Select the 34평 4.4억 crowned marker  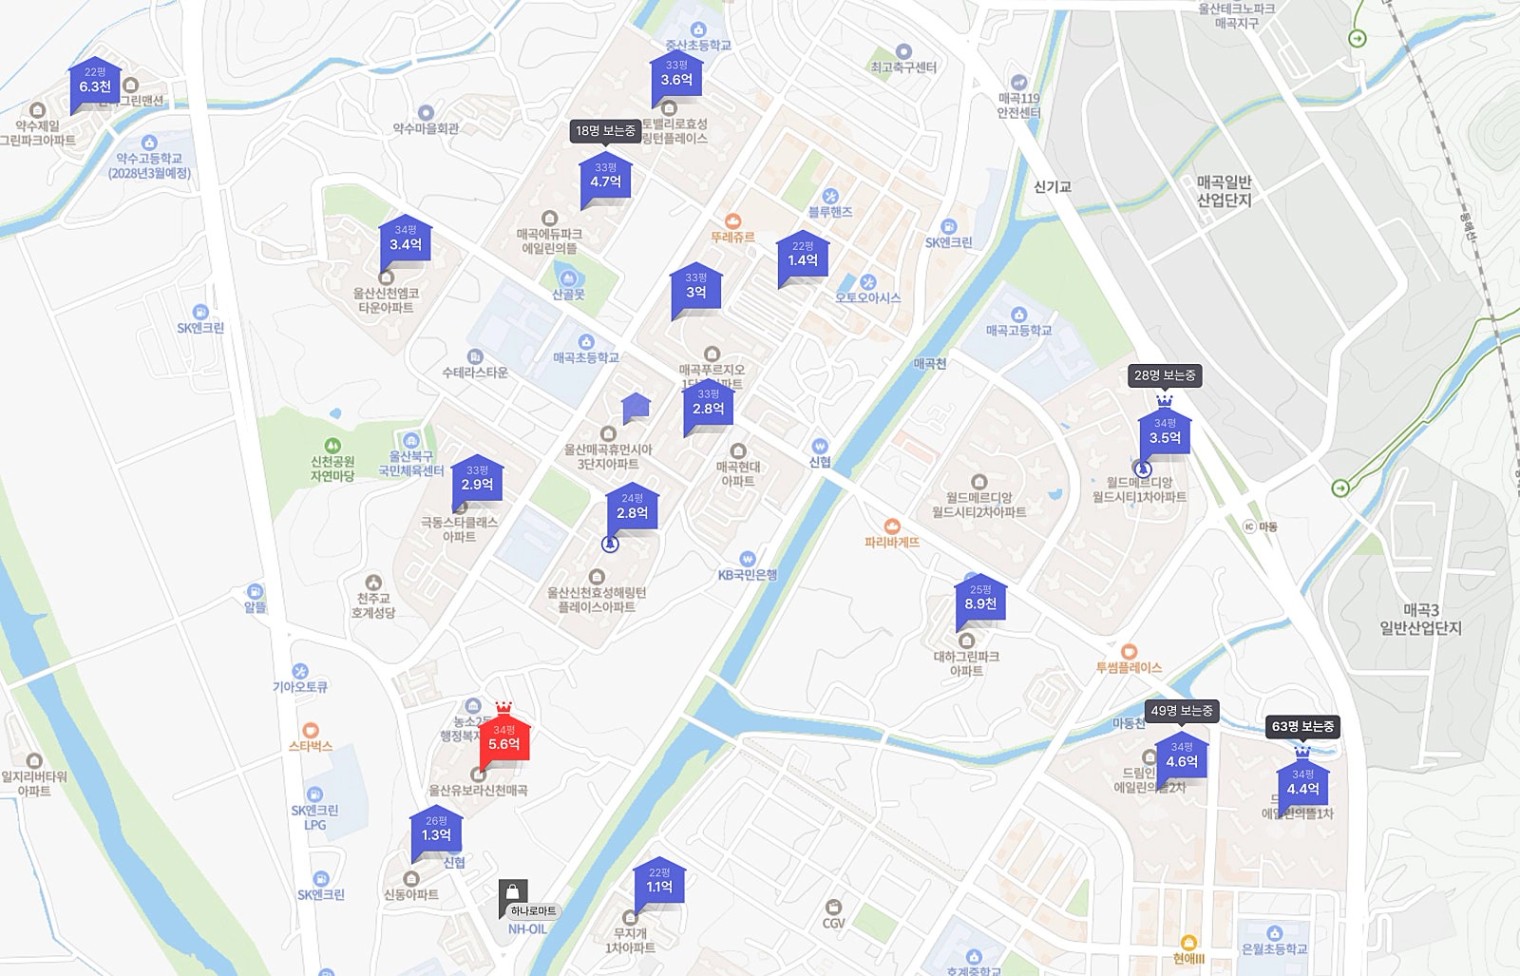tap(1303, 782)
